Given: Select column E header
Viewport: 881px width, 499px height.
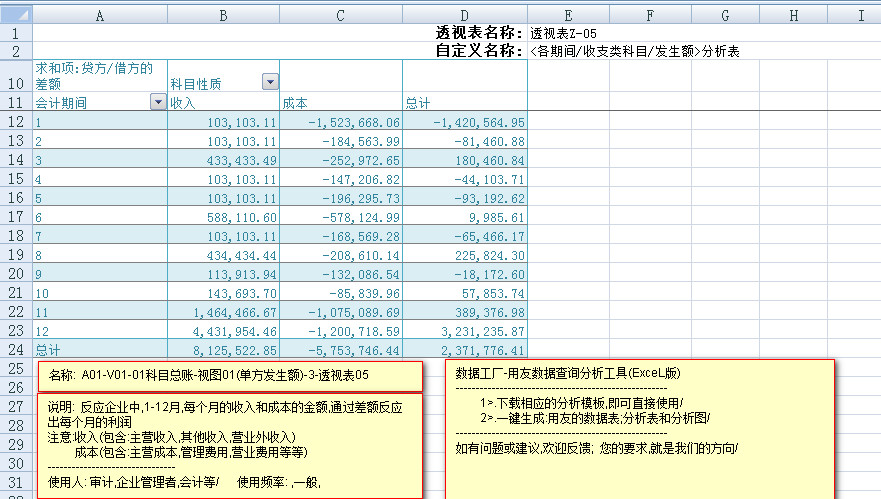Looking at the screenshot, I should click(567, 15).
